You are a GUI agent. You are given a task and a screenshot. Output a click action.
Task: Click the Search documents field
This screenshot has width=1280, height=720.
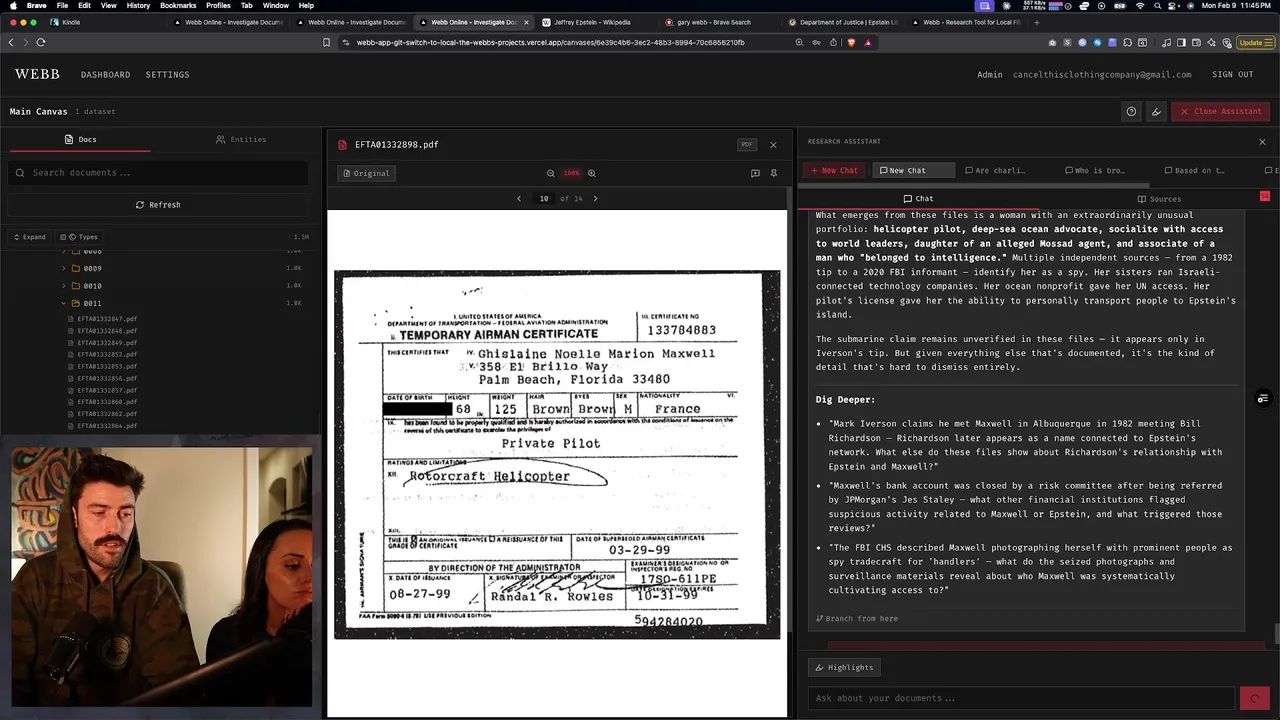(x=160, y=173)
